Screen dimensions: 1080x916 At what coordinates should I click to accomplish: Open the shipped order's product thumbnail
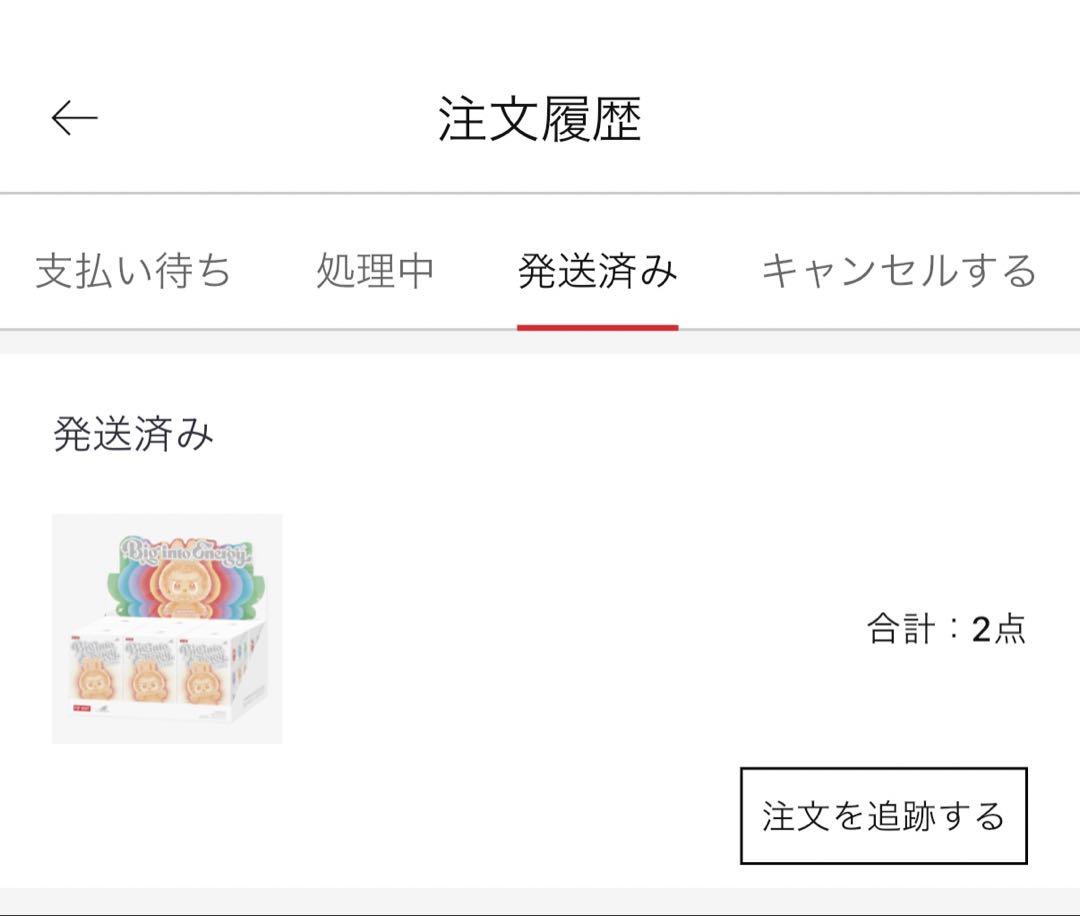[x=167, y=628]
